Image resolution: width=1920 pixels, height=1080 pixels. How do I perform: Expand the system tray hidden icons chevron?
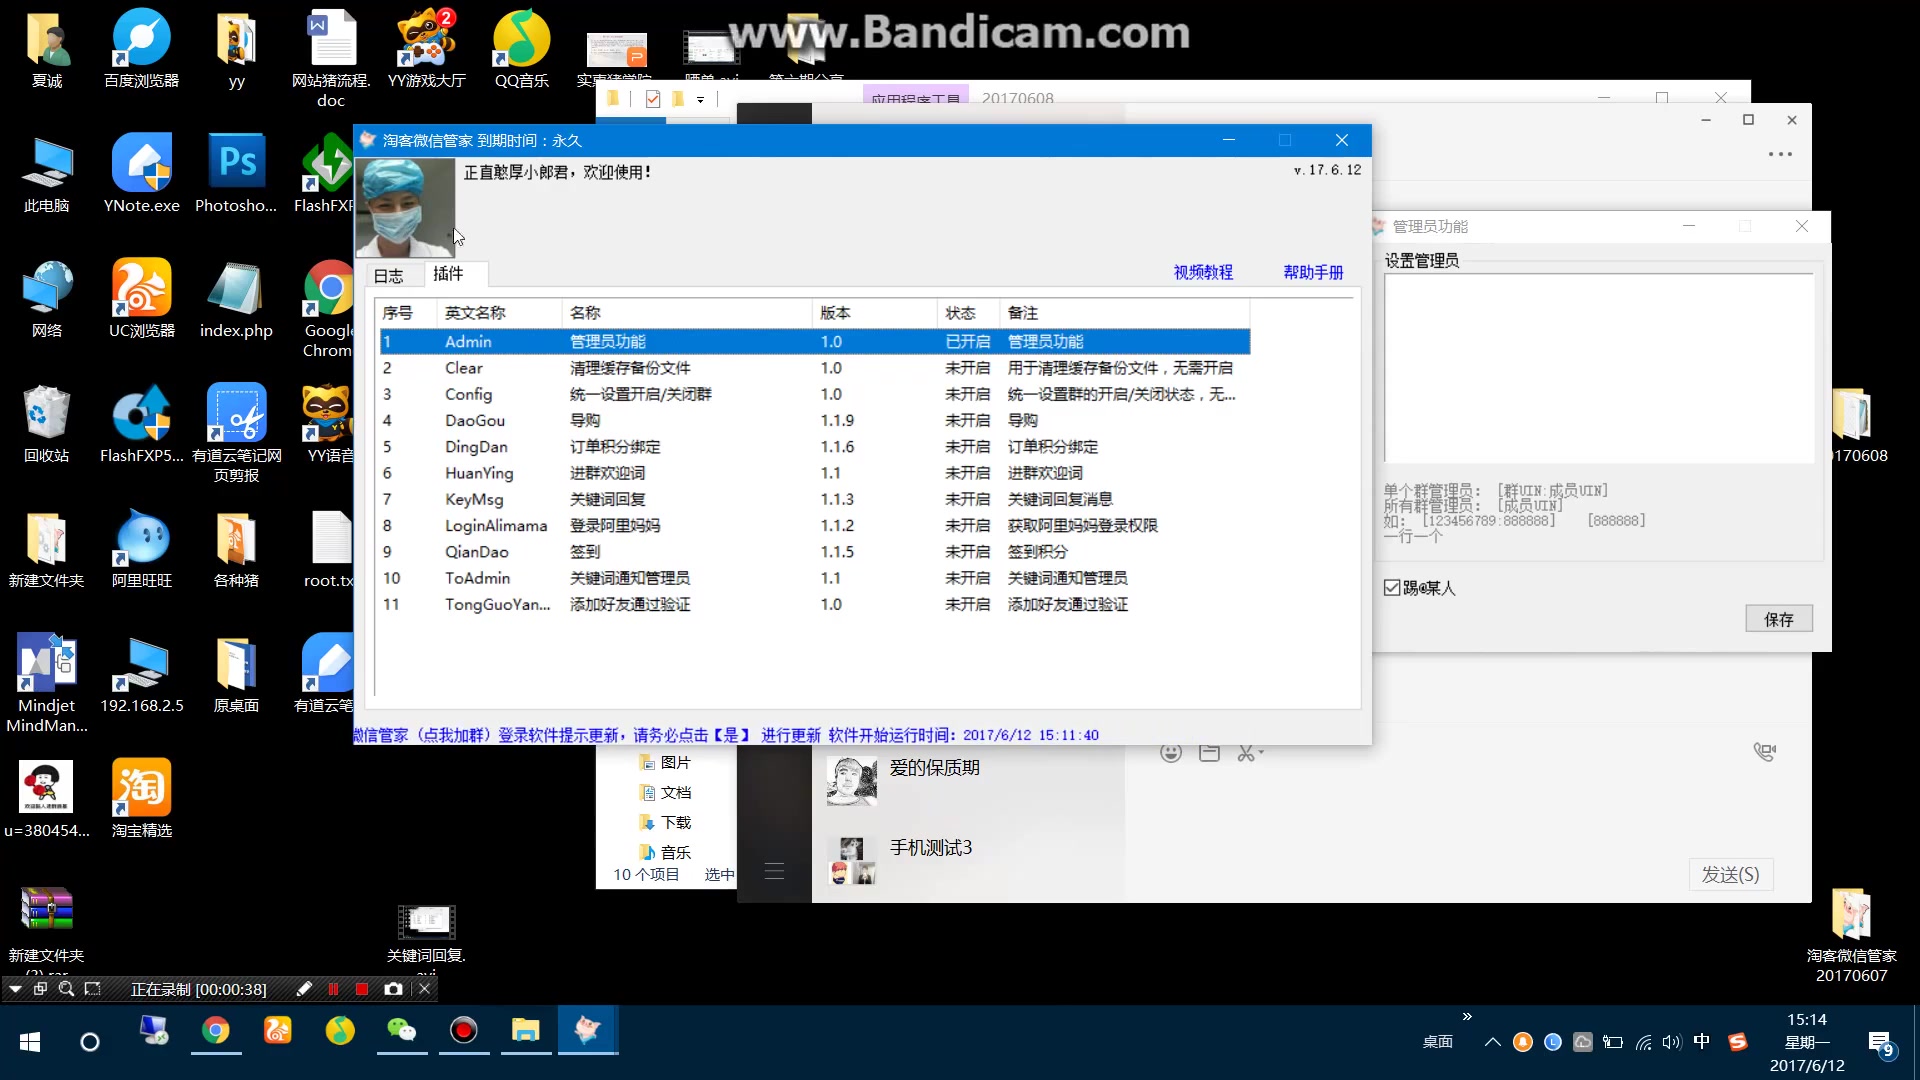tap(1492, 1042)
